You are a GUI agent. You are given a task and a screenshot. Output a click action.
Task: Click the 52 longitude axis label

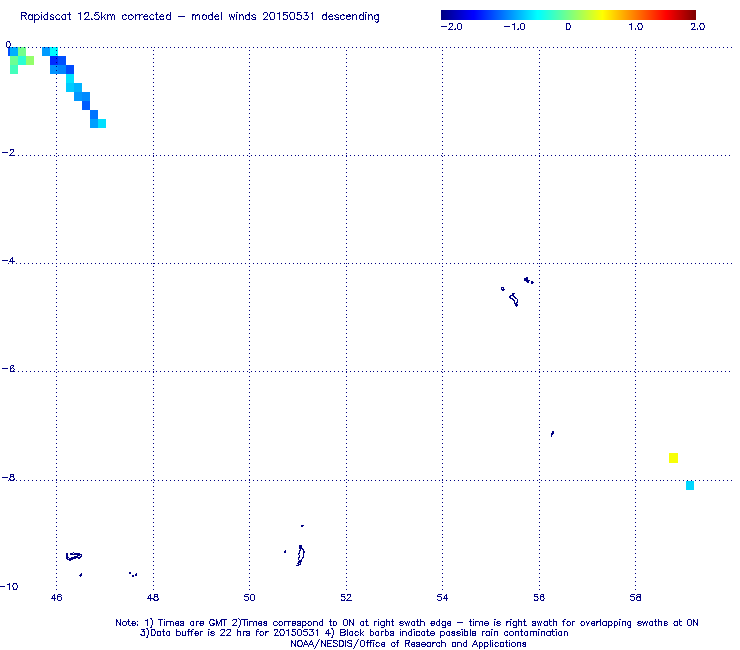click(346, 598)
